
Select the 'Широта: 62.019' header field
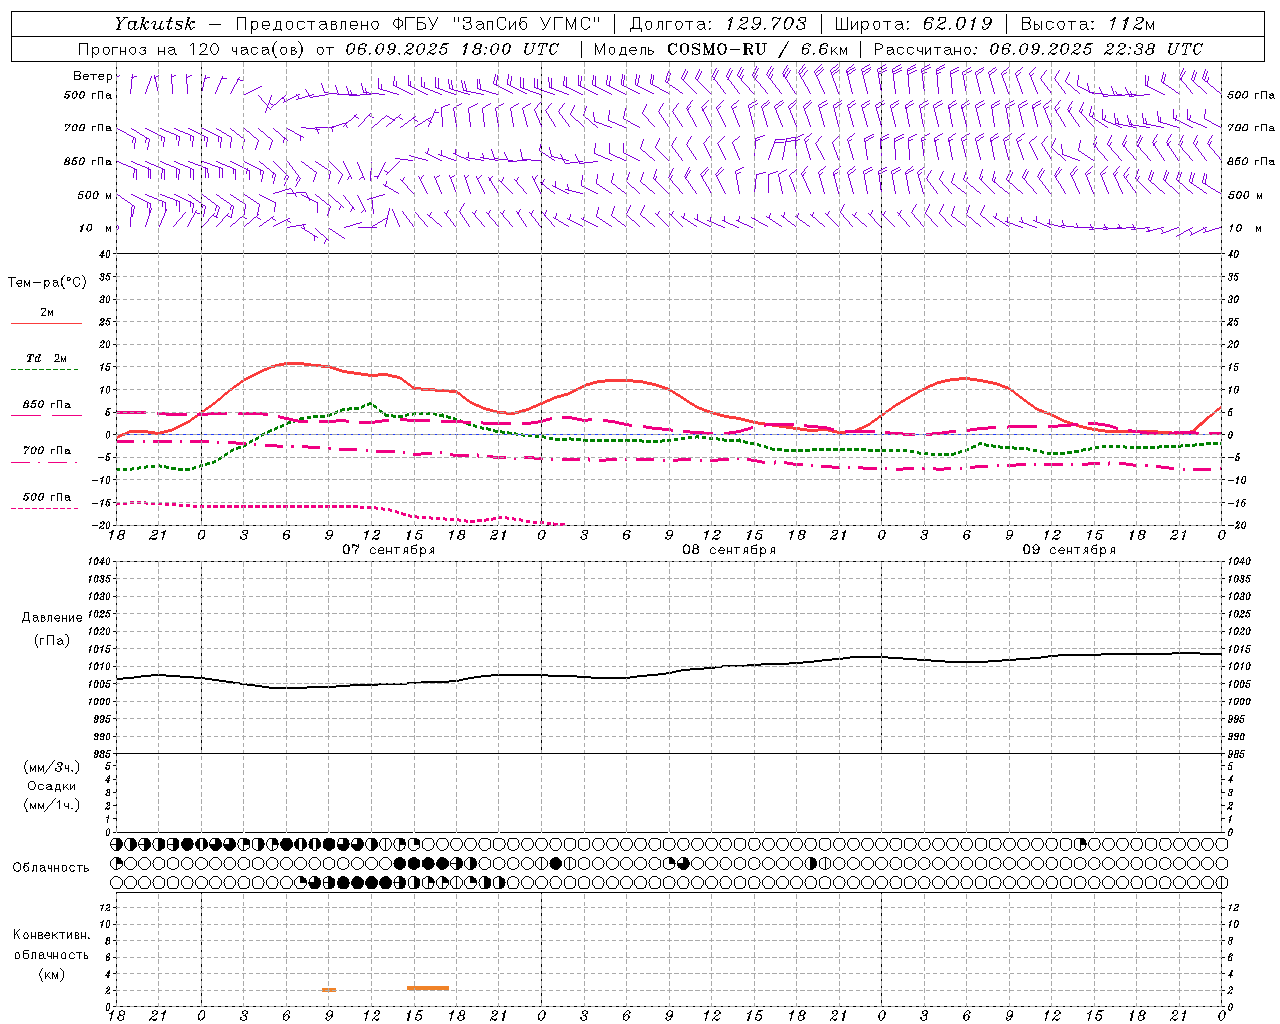tap(913, 23)
